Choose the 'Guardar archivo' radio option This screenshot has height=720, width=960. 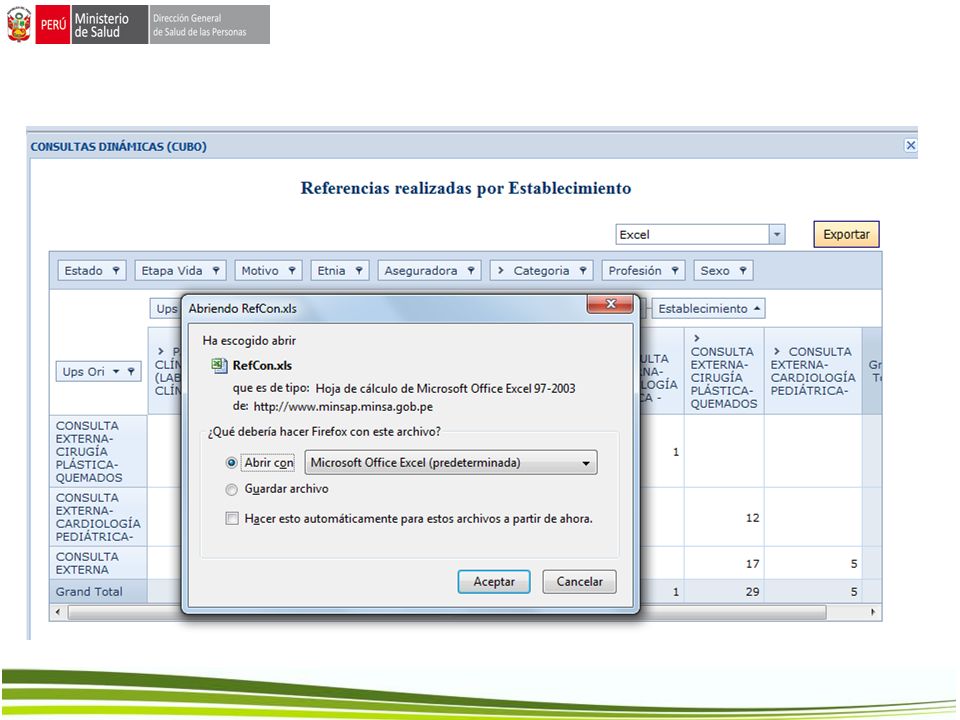coord(231,489)
